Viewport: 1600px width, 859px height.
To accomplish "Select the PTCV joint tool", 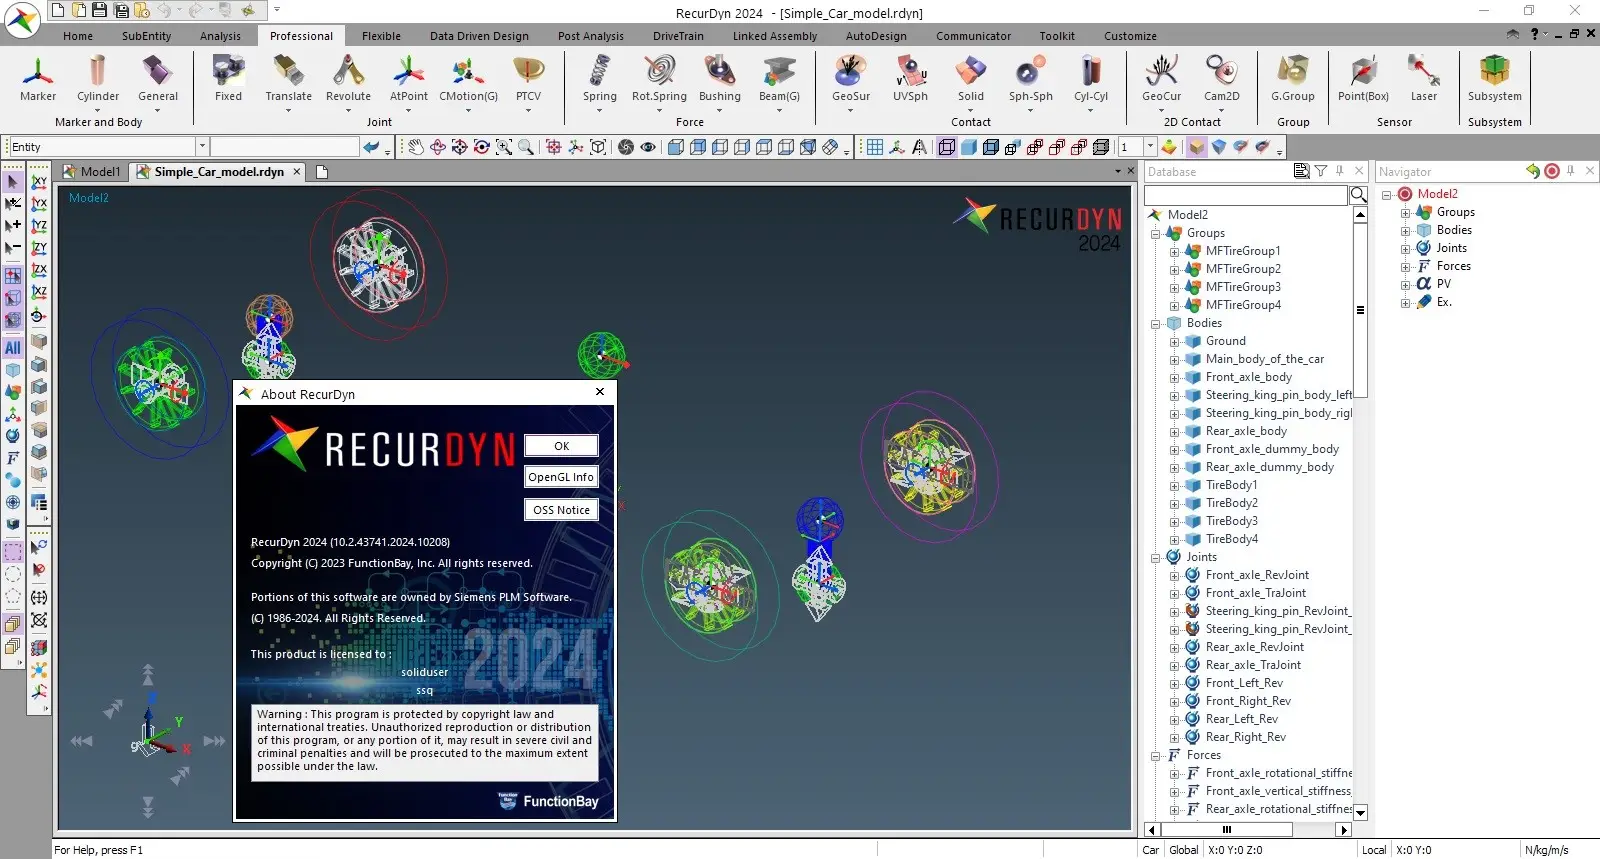I will (x=528, y=79).
